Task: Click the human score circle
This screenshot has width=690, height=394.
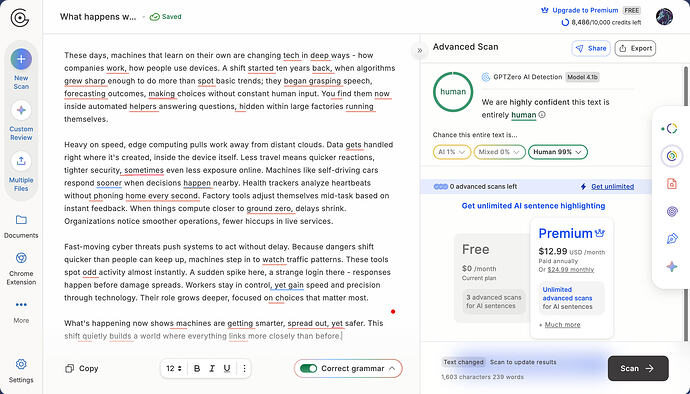Action: [x=453, y=92]
